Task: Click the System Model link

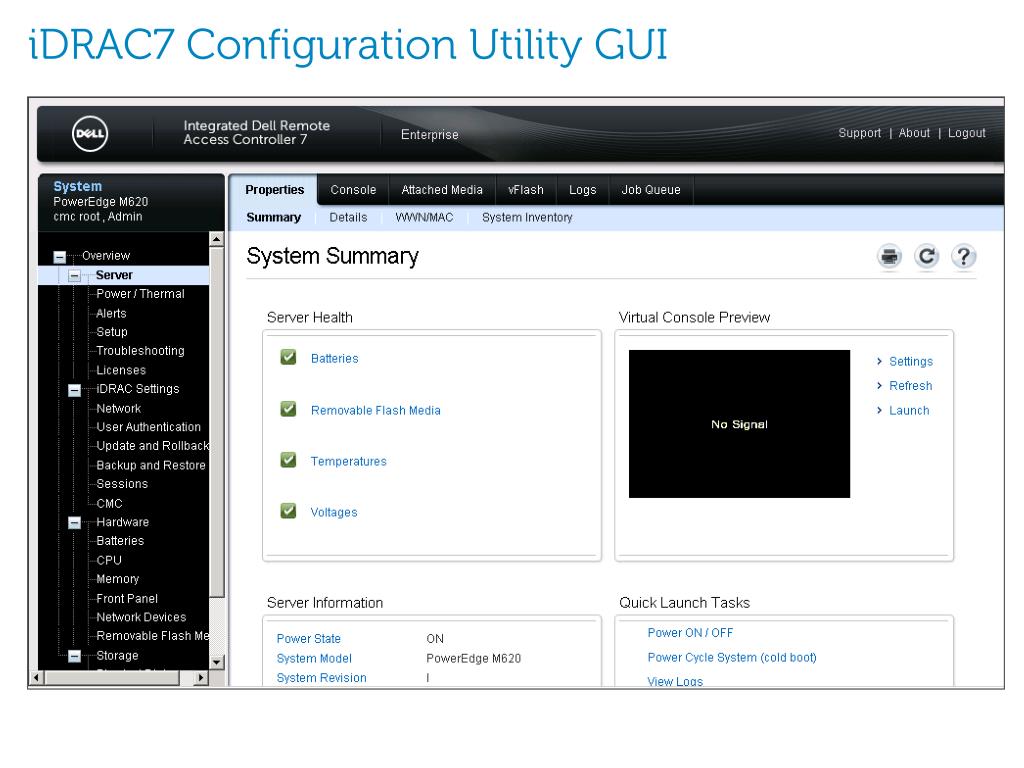Action: [x=313, y=658]
